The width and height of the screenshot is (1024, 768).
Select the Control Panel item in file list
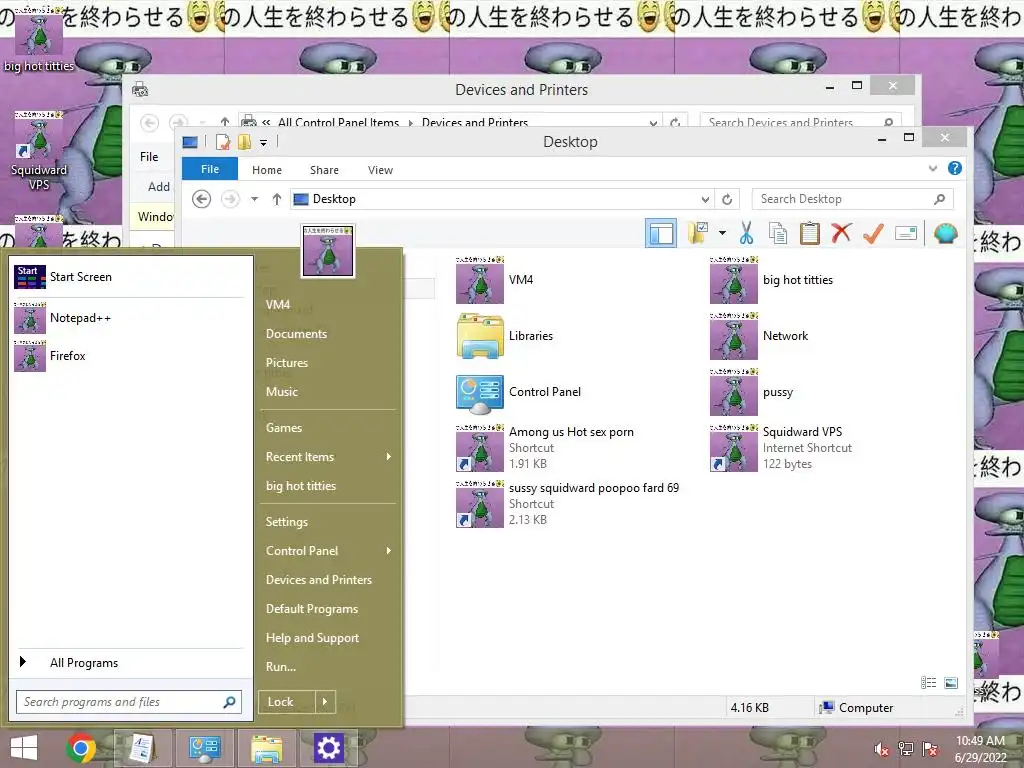pyautogui.click(x=519, y=392)
